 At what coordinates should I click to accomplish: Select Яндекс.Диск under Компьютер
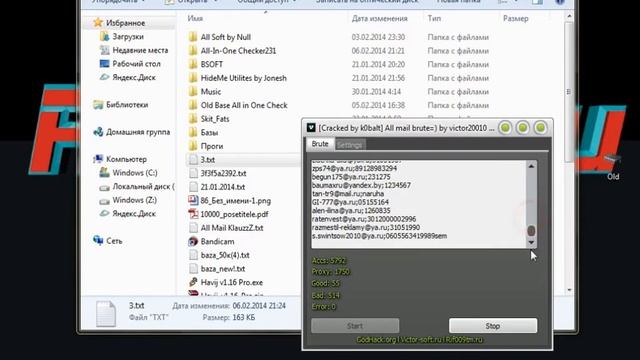click(x=134, y=213)
